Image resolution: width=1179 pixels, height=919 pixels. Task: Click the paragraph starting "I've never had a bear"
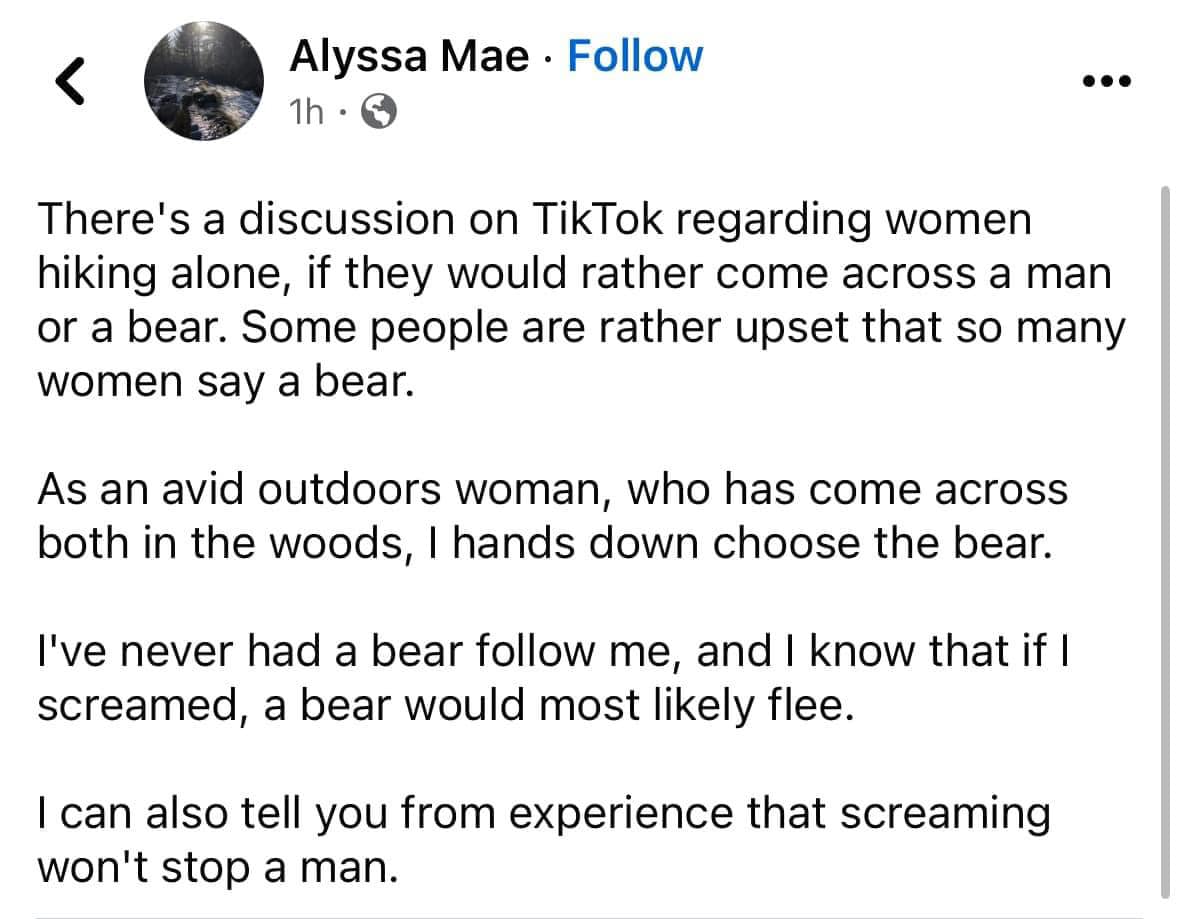(x=553, y=678)
